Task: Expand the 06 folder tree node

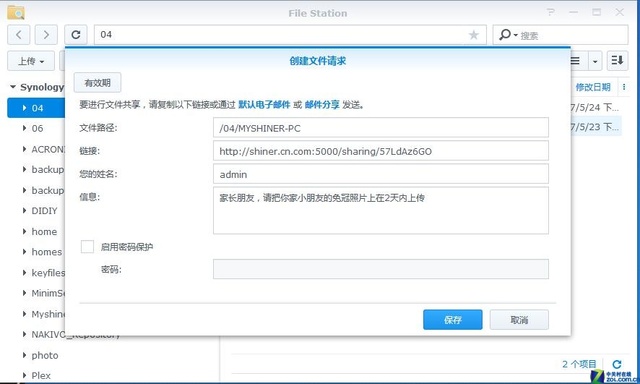Action: tap(24, 128)
